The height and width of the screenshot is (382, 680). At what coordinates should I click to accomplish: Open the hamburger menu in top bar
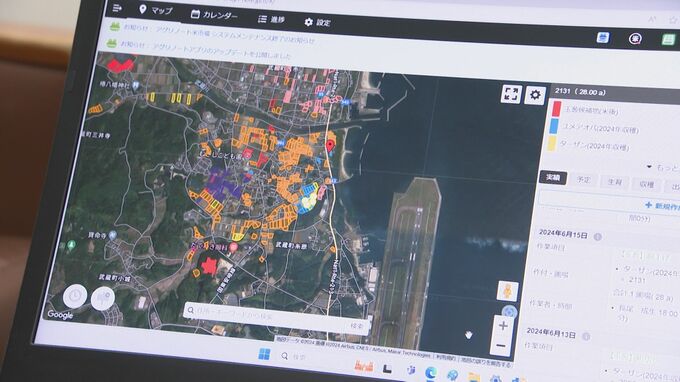point(117,8)
